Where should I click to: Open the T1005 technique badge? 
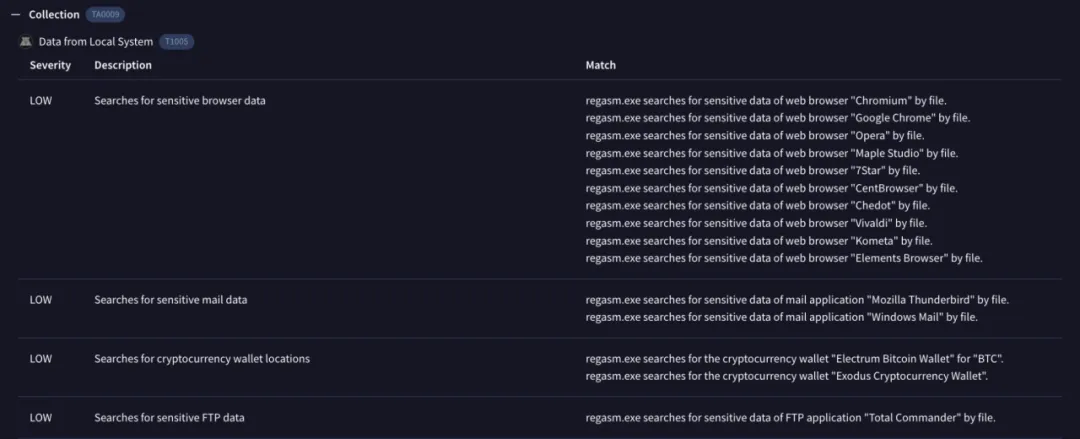click(176, 42)
